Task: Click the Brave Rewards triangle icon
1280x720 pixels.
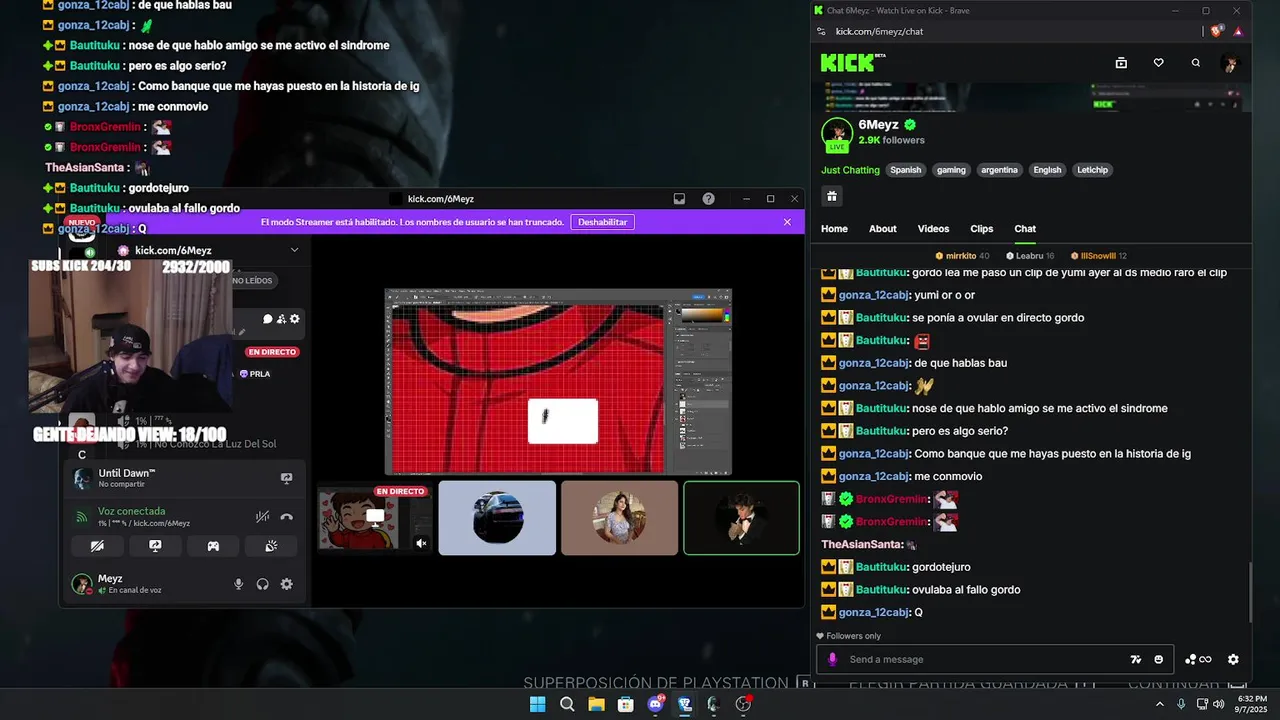Action: pos(1238,31)
